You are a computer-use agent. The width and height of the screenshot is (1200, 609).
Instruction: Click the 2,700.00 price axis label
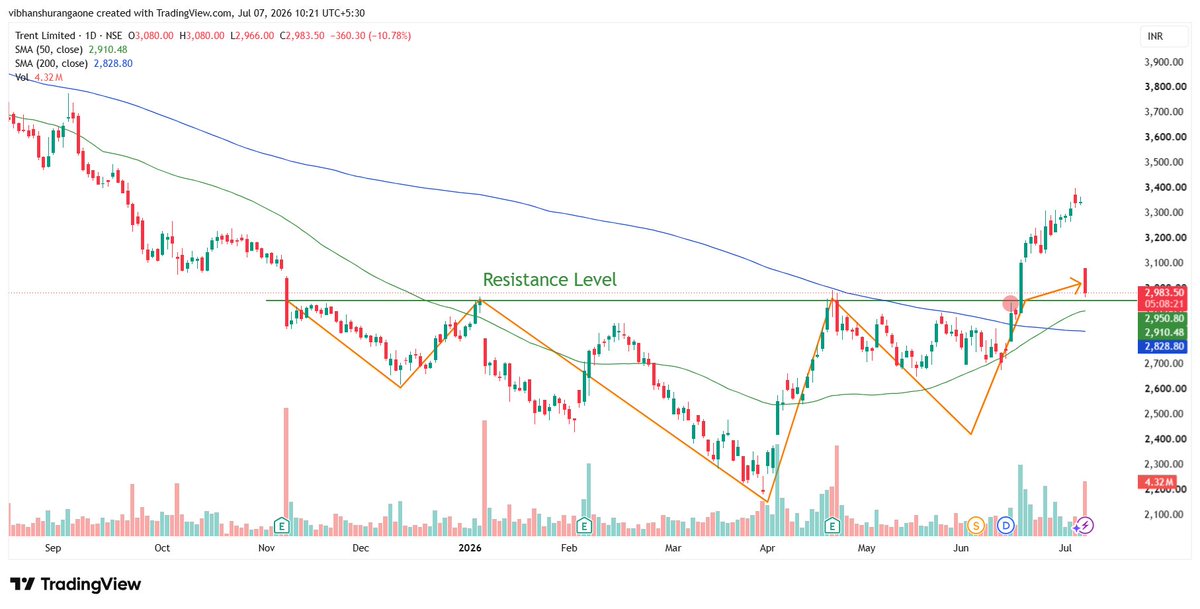(1166, 364)
